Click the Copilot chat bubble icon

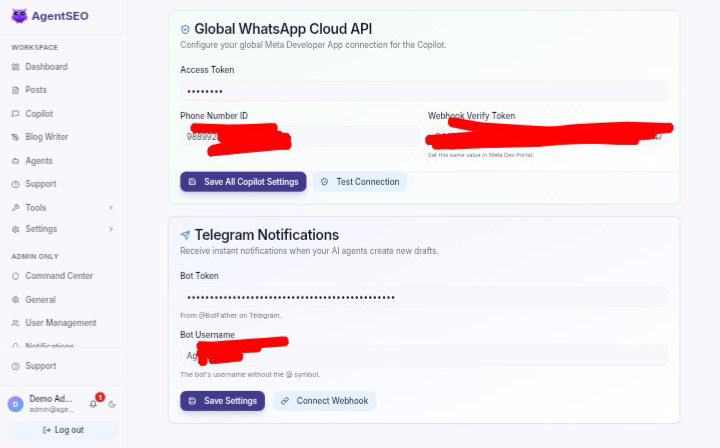click(x=16, y=114)
